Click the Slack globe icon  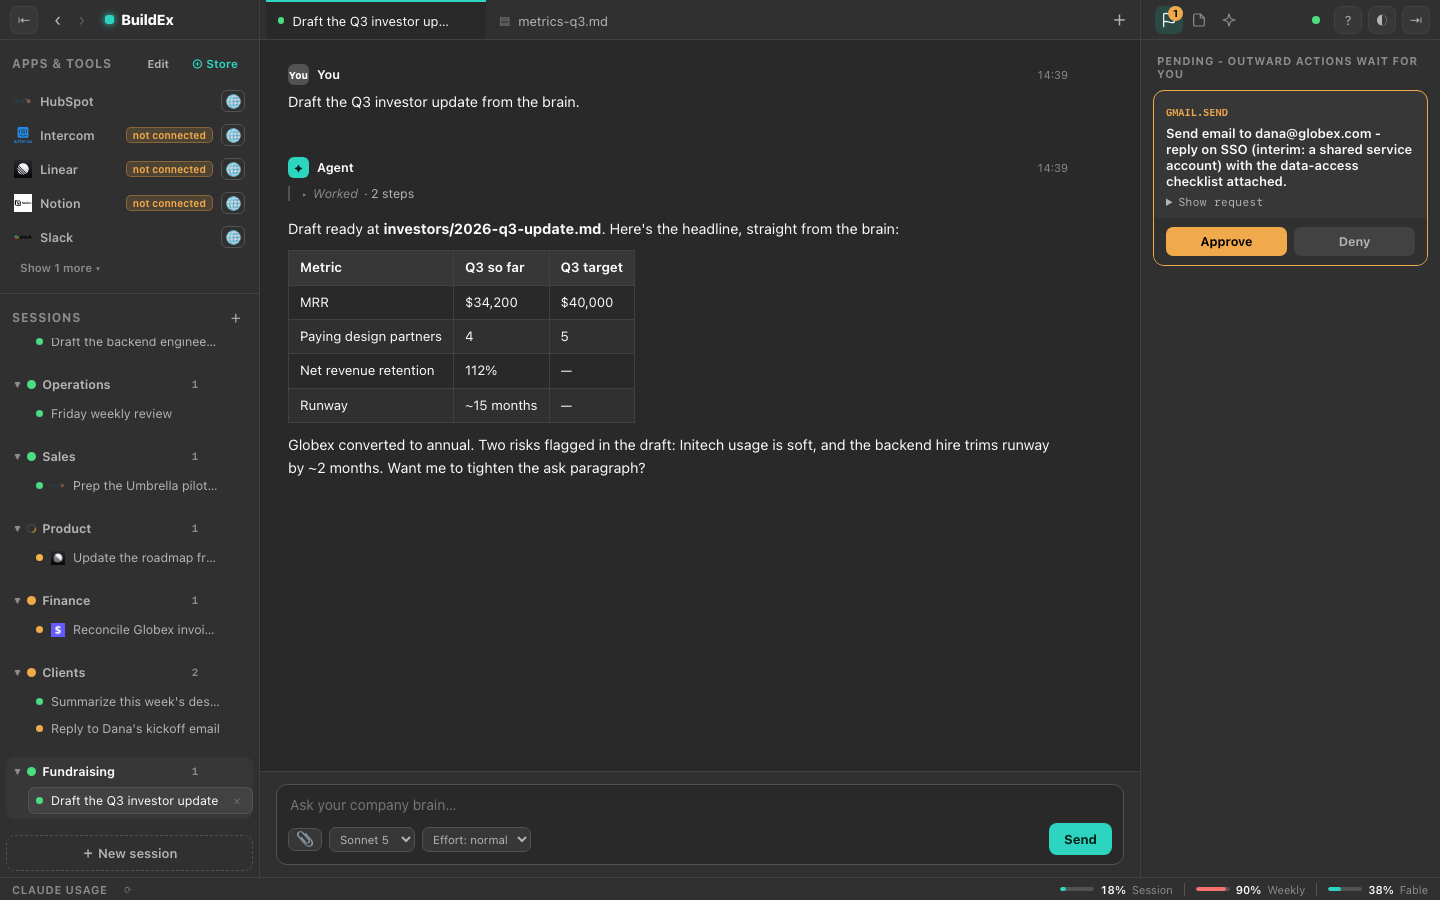pos(233,237)
